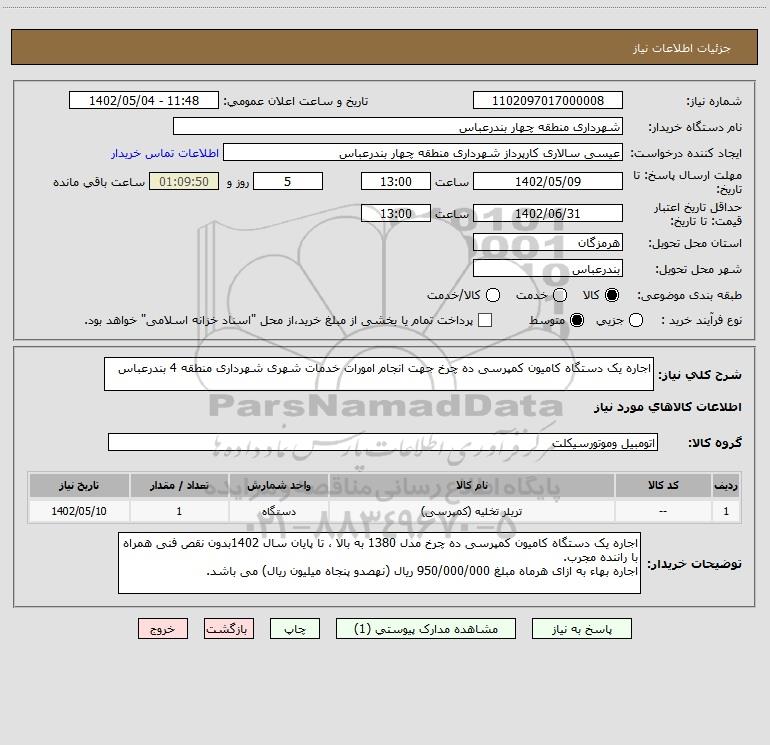Click the خروج exit button
The width and height of the screenshot is (770, 745).
[163, 629]
